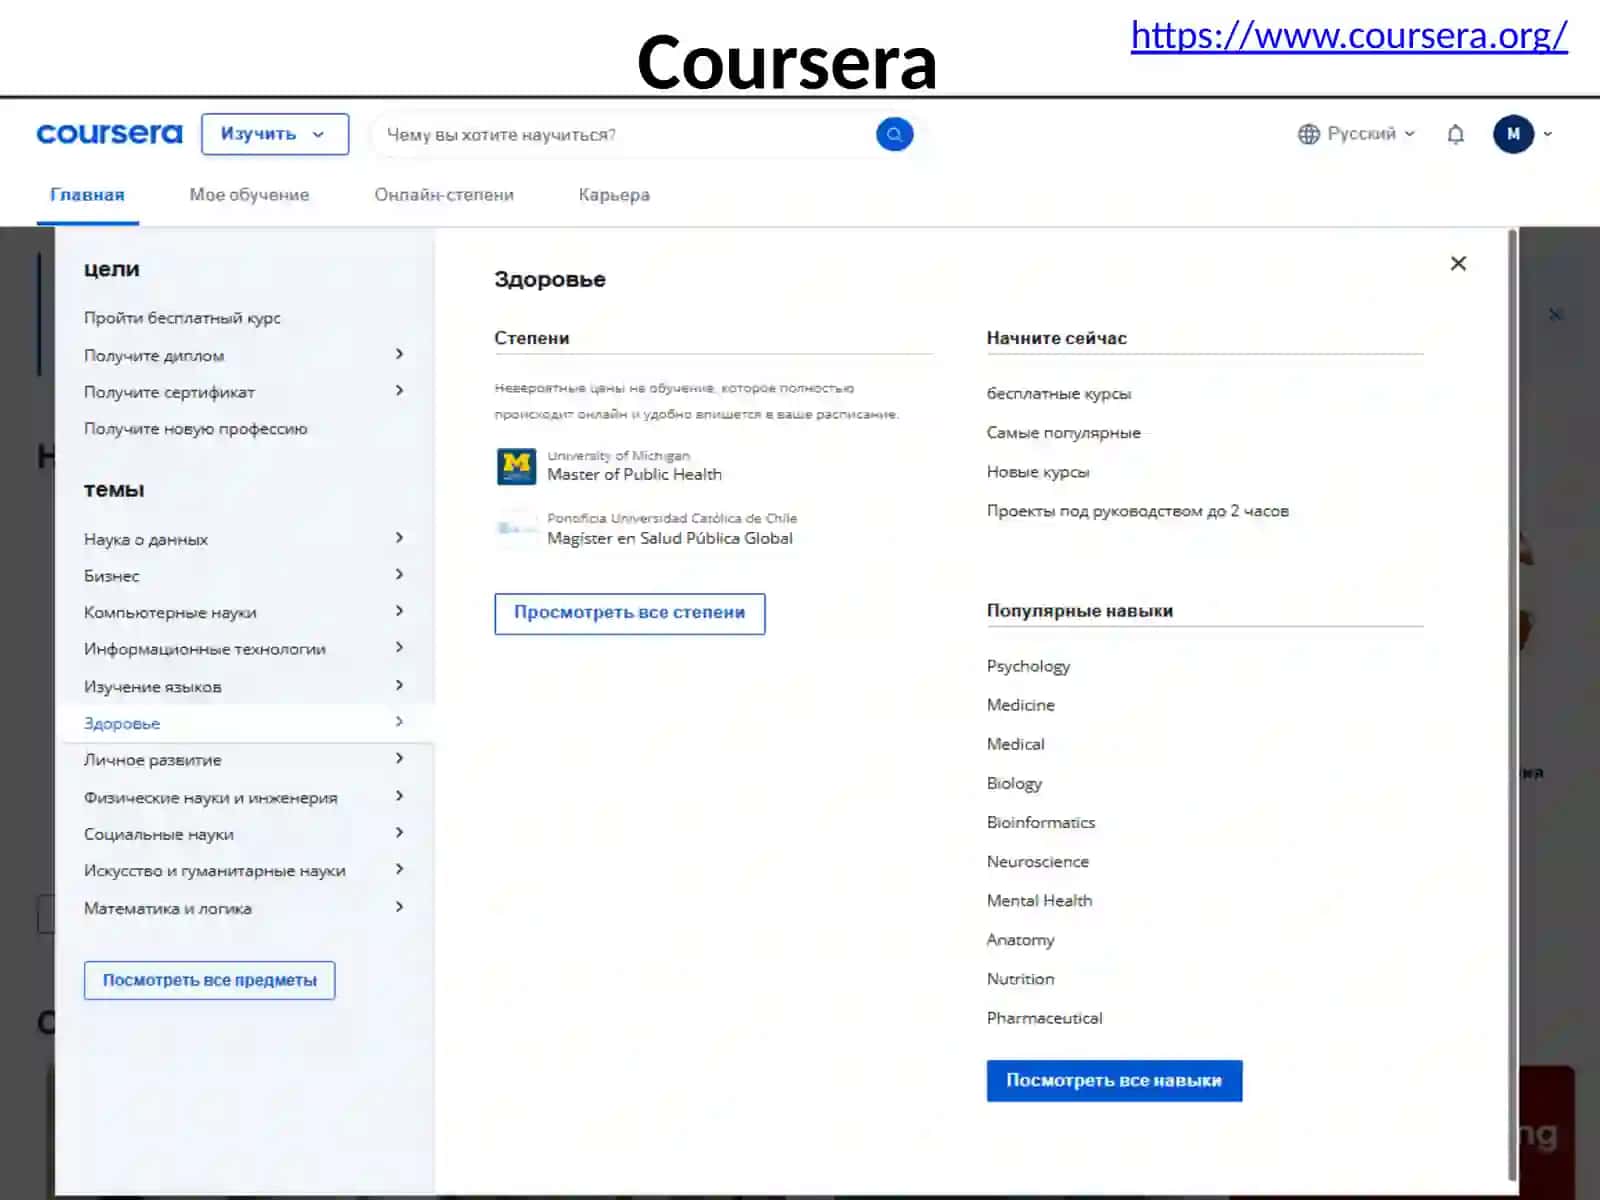This screenshot has height=1200, width=1600.
Task: Click Получите новую профессию
Action: coord(196,429)
